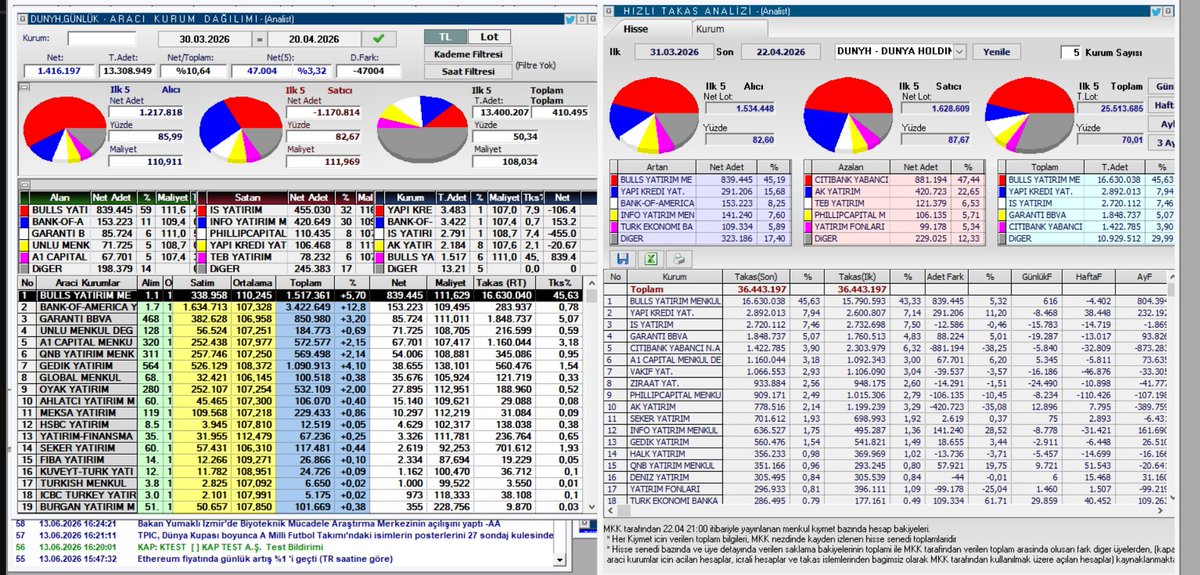This screenshot has width=1200, height=575.
Task: Click red swatch beside BULLS YATIRIM ME in Artan table
Action: (x=612, y=178)
